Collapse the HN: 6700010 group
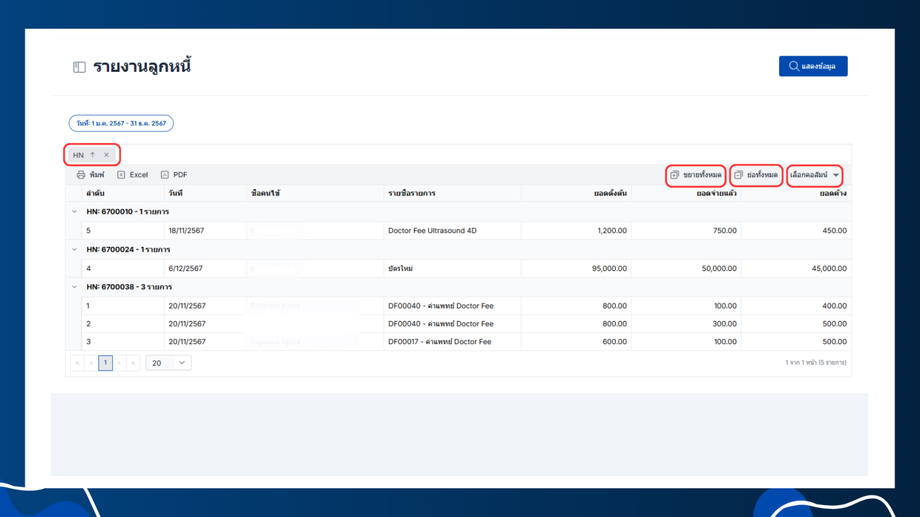The image size is (920, 517). [x=74, y=212]
